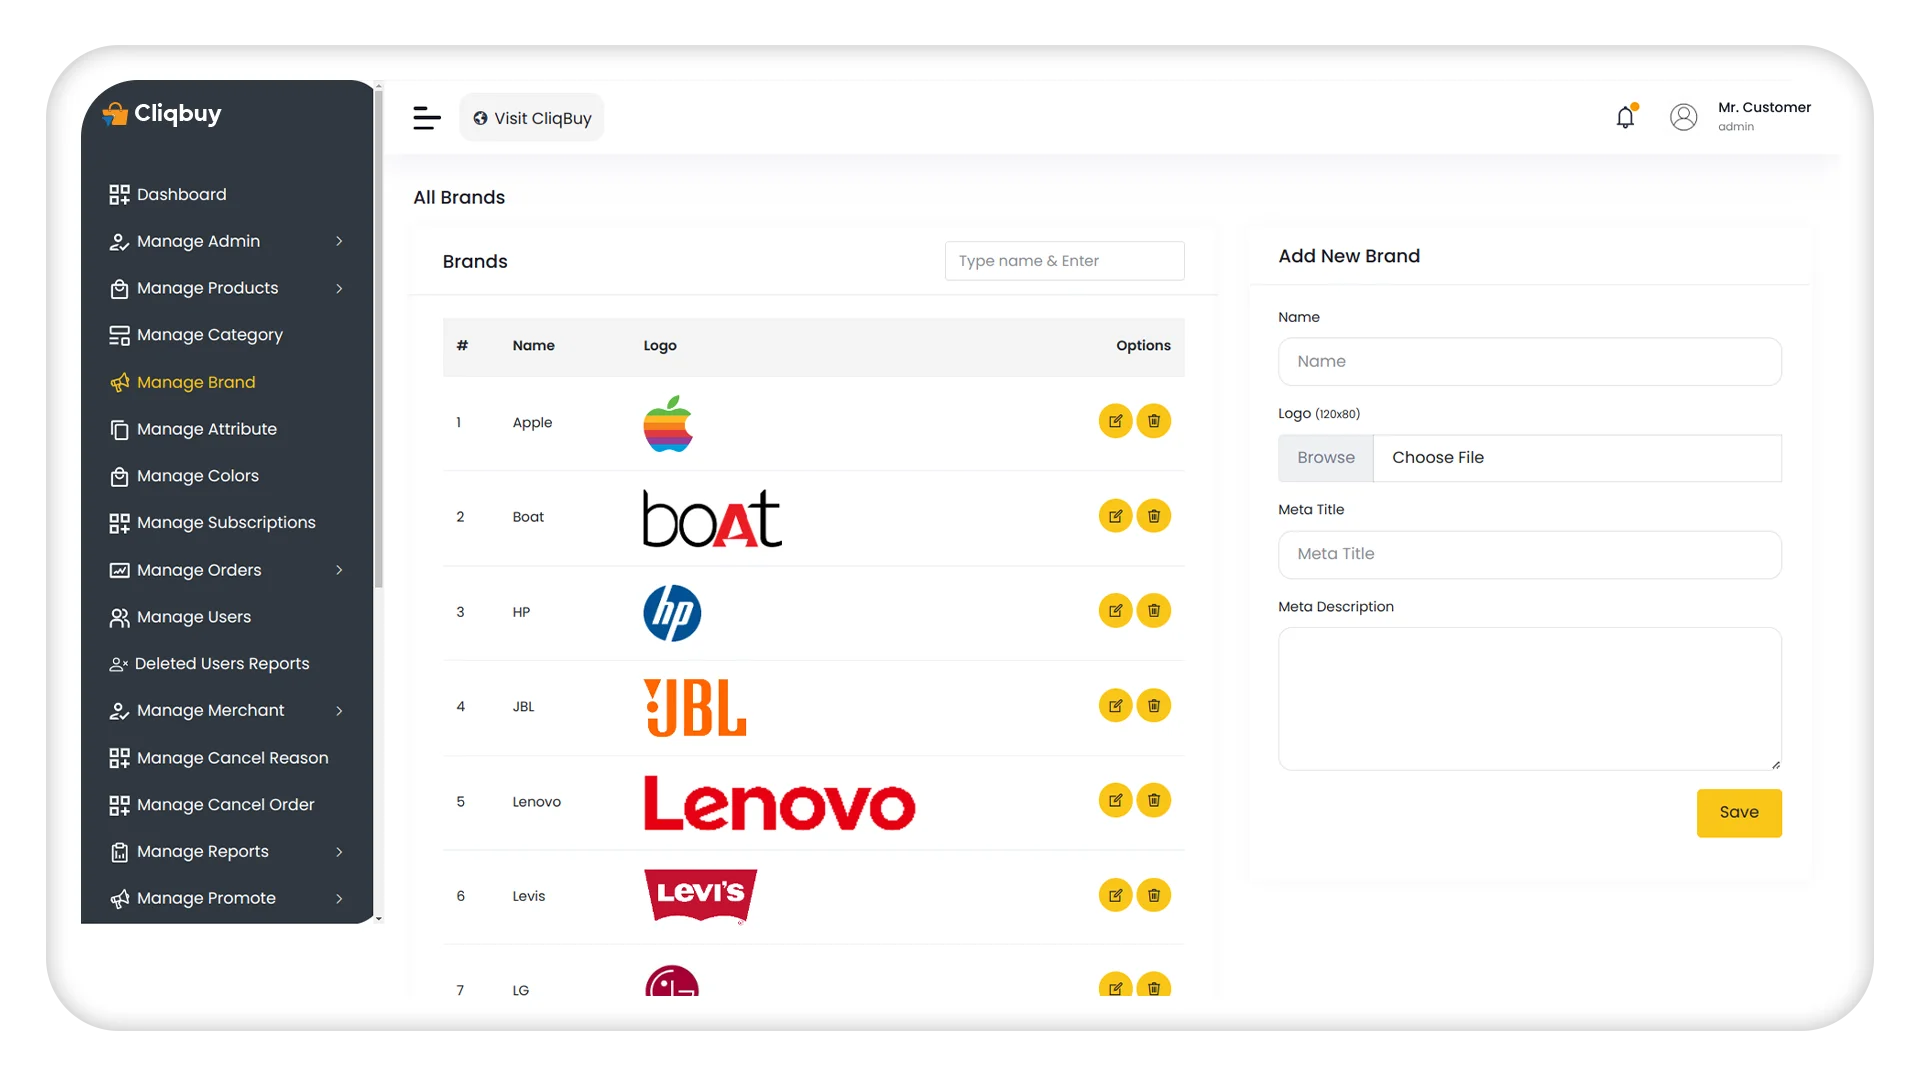This screenshot has height=1080, width=1920.
Task: Click the delete icon for Levis brand
Action: click(1153, 895)
